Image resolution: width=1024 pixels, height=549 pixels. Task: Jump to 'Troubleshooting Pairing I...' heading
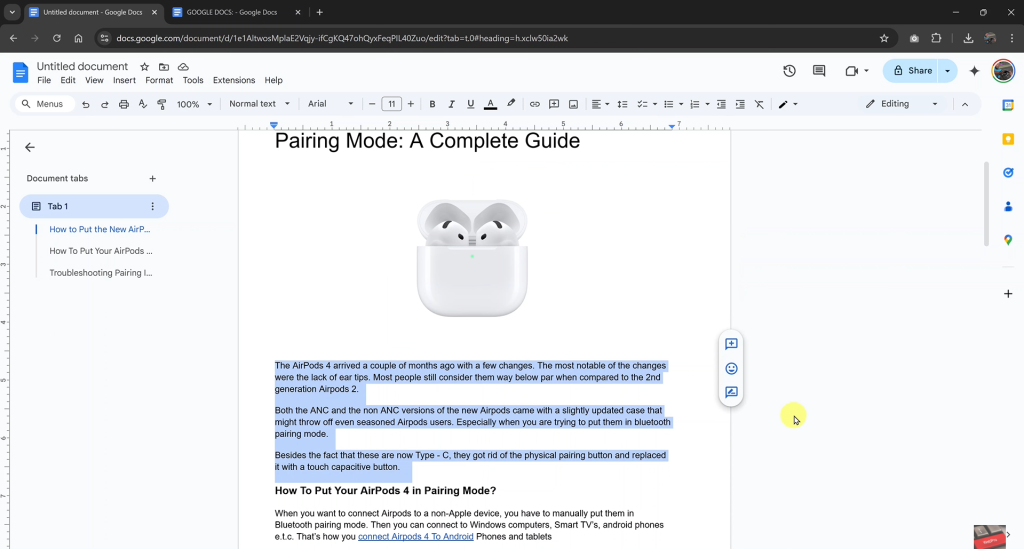[101, 273]
